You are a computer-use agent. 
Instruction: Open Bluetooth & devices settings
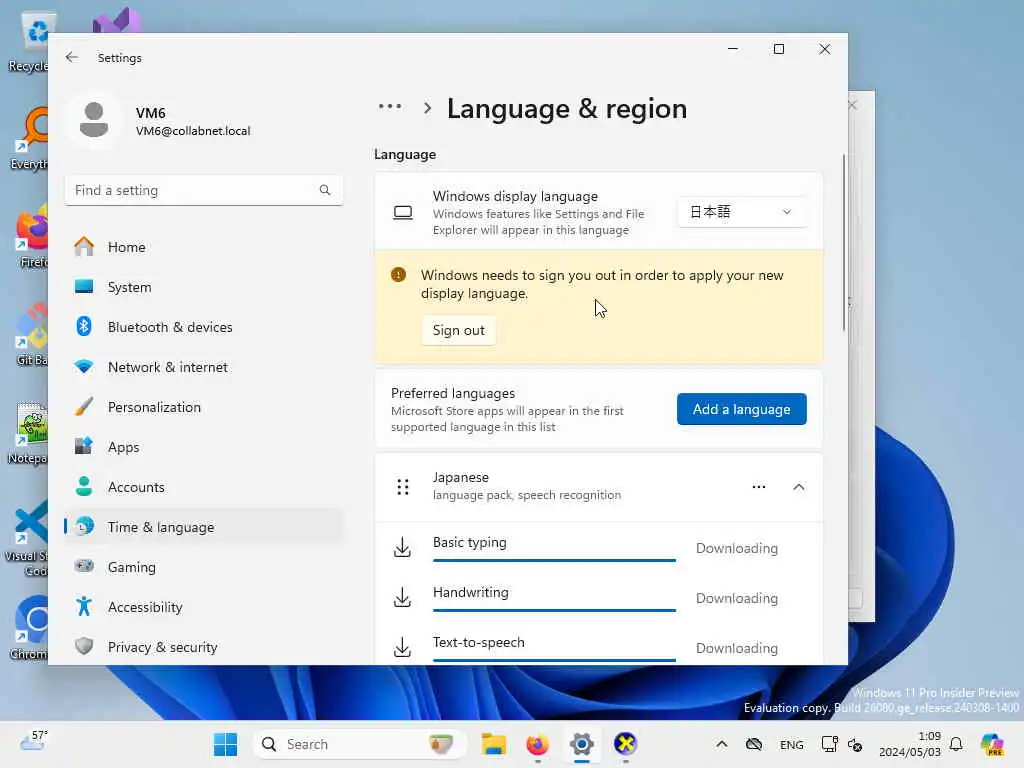click(204, 327)
